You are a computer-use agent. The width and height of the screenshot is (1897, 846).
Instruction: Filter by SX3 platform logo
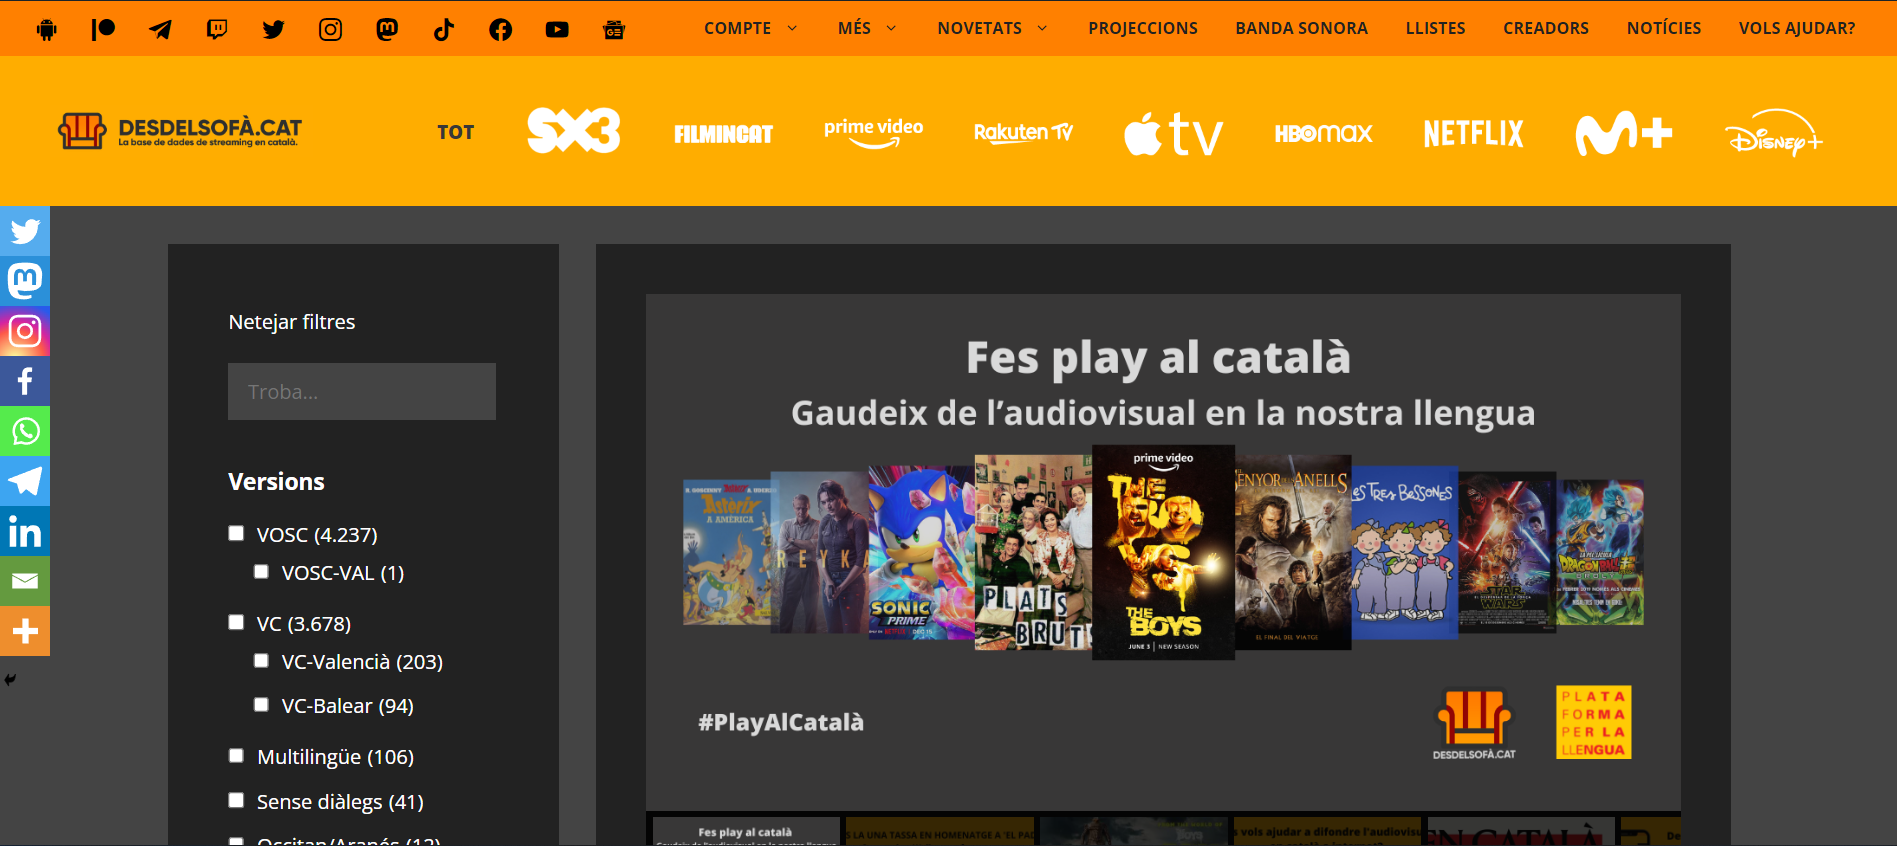(x=574, y=131)
